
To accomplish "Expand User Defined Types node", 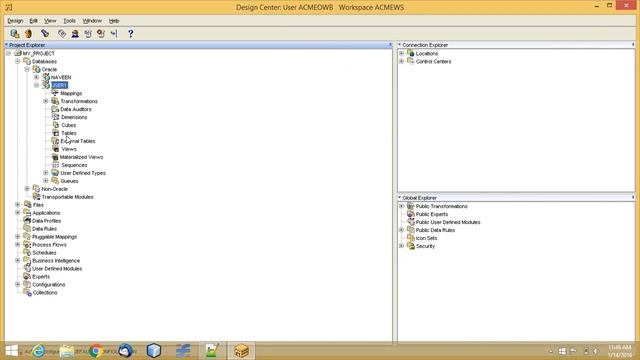I will 46,173.
